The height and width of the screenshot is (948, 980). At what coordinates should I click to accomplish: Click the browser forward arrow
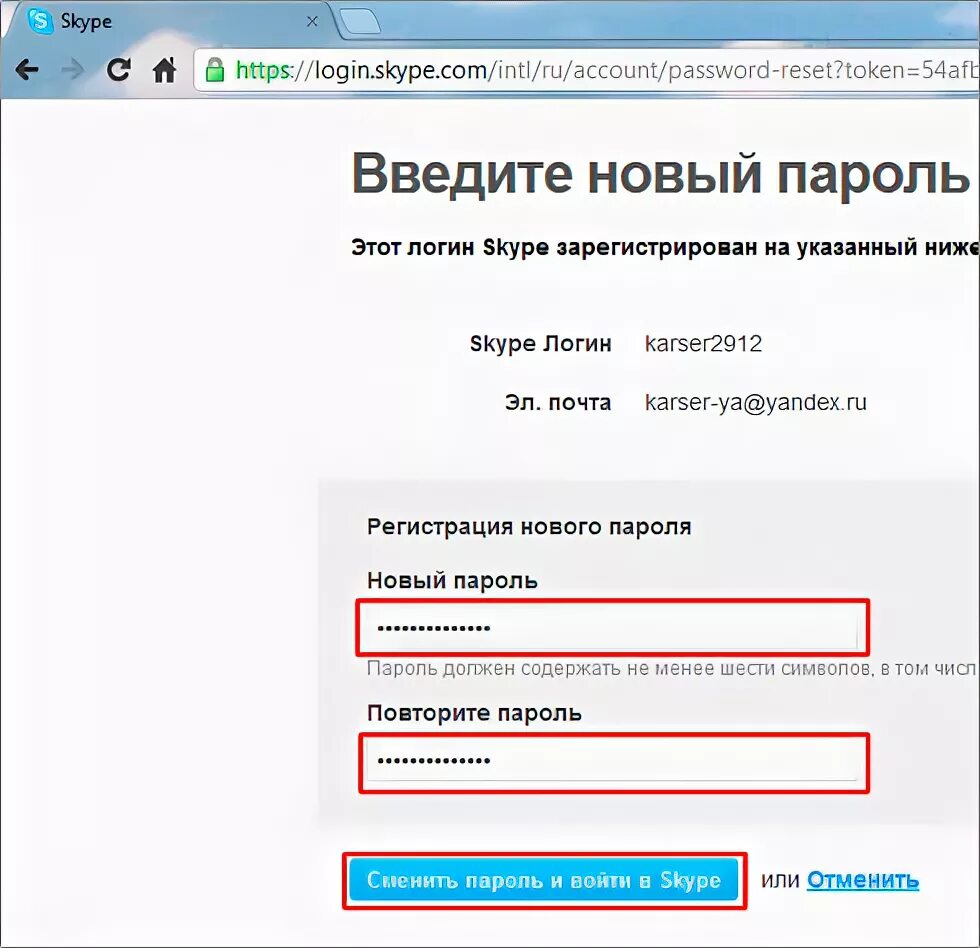pos(72,69)
